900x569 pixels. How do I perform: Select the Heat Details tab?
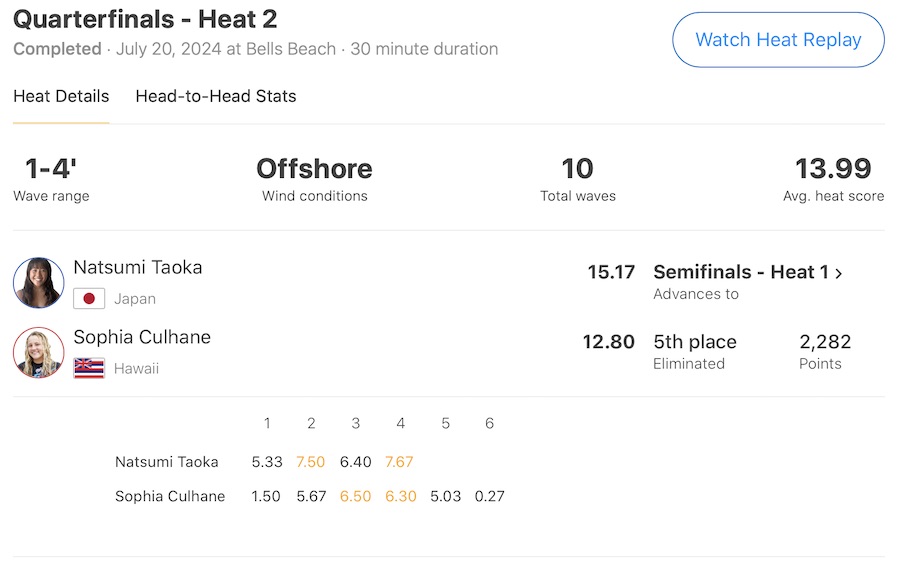coord(61,97)
